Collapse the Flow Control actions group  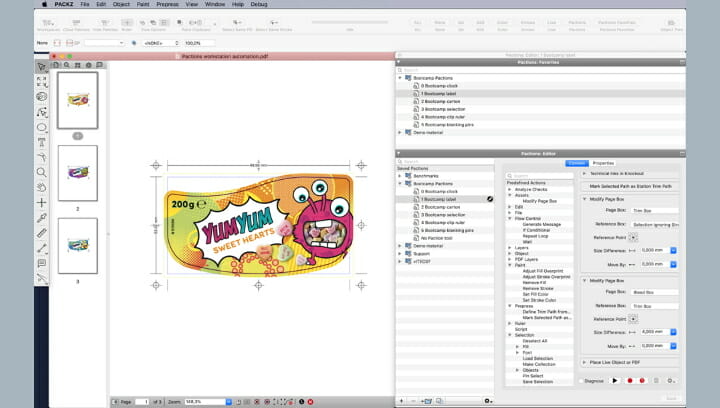tap(510, 218)
